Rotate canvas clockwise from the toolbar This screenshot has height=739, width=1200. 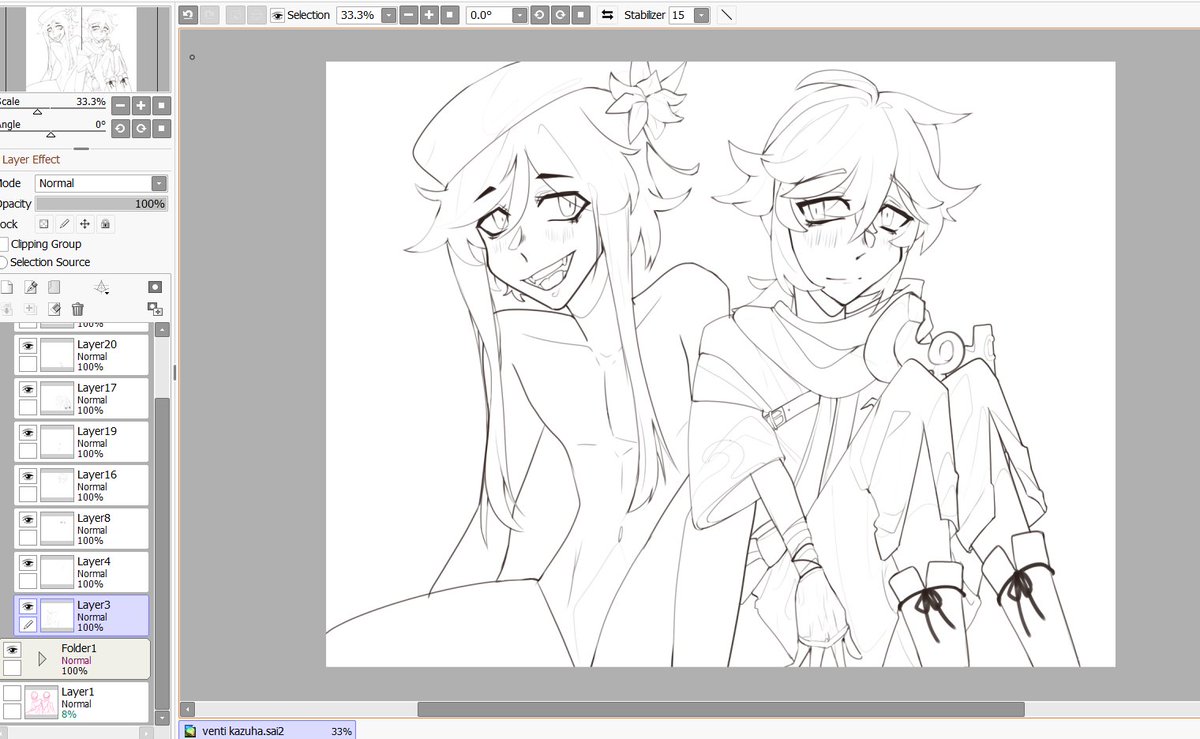click(560, 15)
